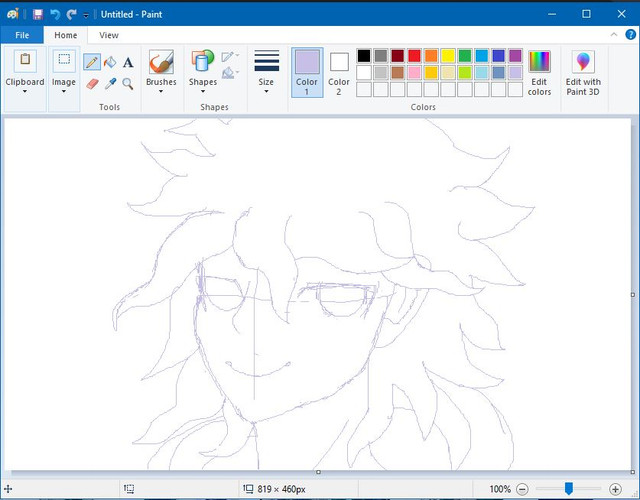Image resolution: width=640 pixels, height=500 pixels.
Task: Choose the green color swatch
Action: (x=464, y=56)
